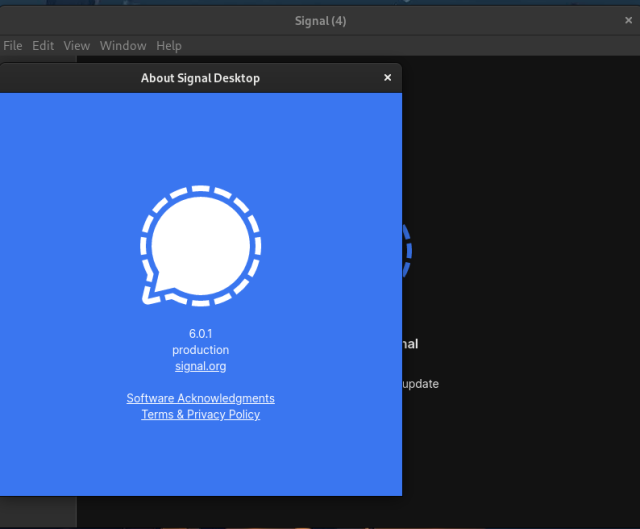Open Software Acknowledgments link
640x529 pixels.
[x=200, y=398]
